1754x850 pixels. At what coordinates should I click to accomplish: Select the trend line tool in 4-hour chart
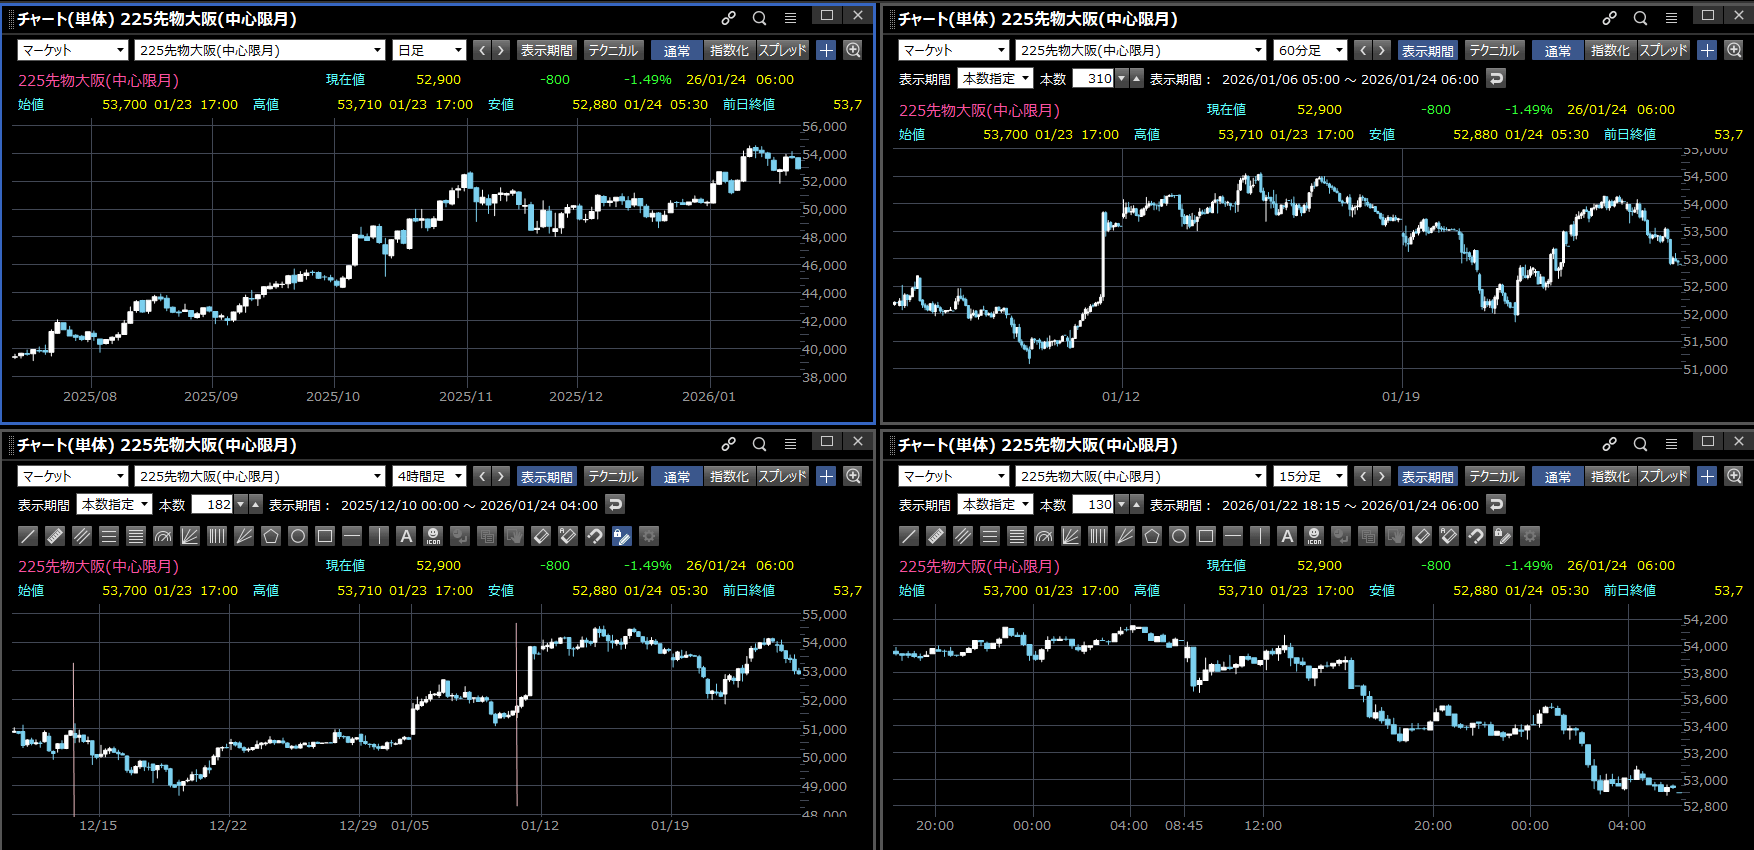pos(28,536)
